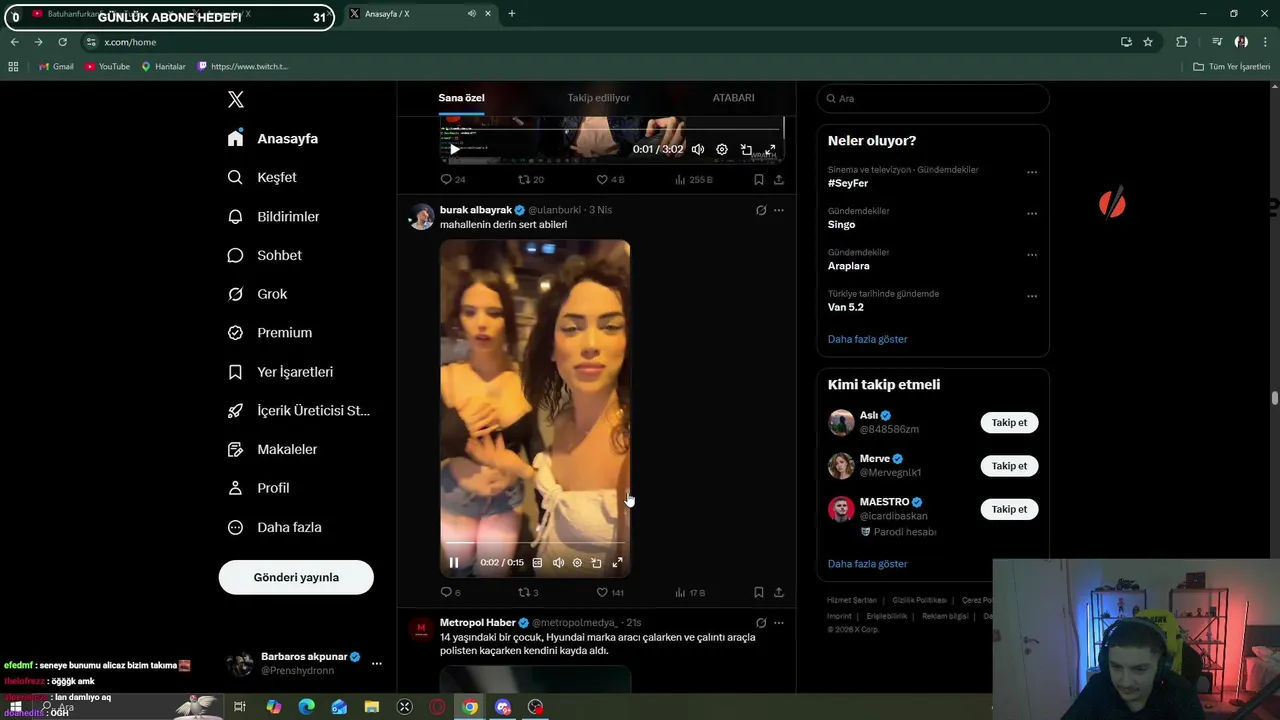Mute burak albayrak video sound
The height and width of the screenshot is (720, 1280).
[x=558, y=563]
